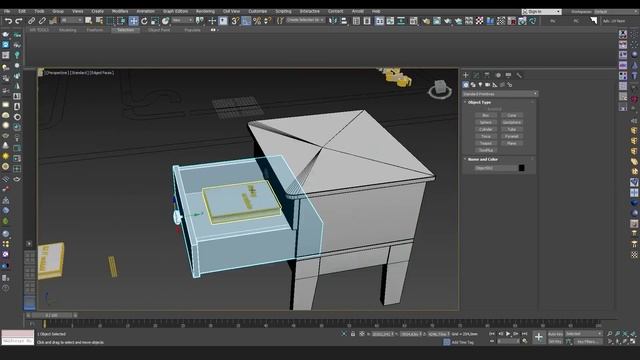Image resolution: width=640 pixels, height=360 pixels.
Task: Select the Geometry category icon
Action: coord(466,85)
